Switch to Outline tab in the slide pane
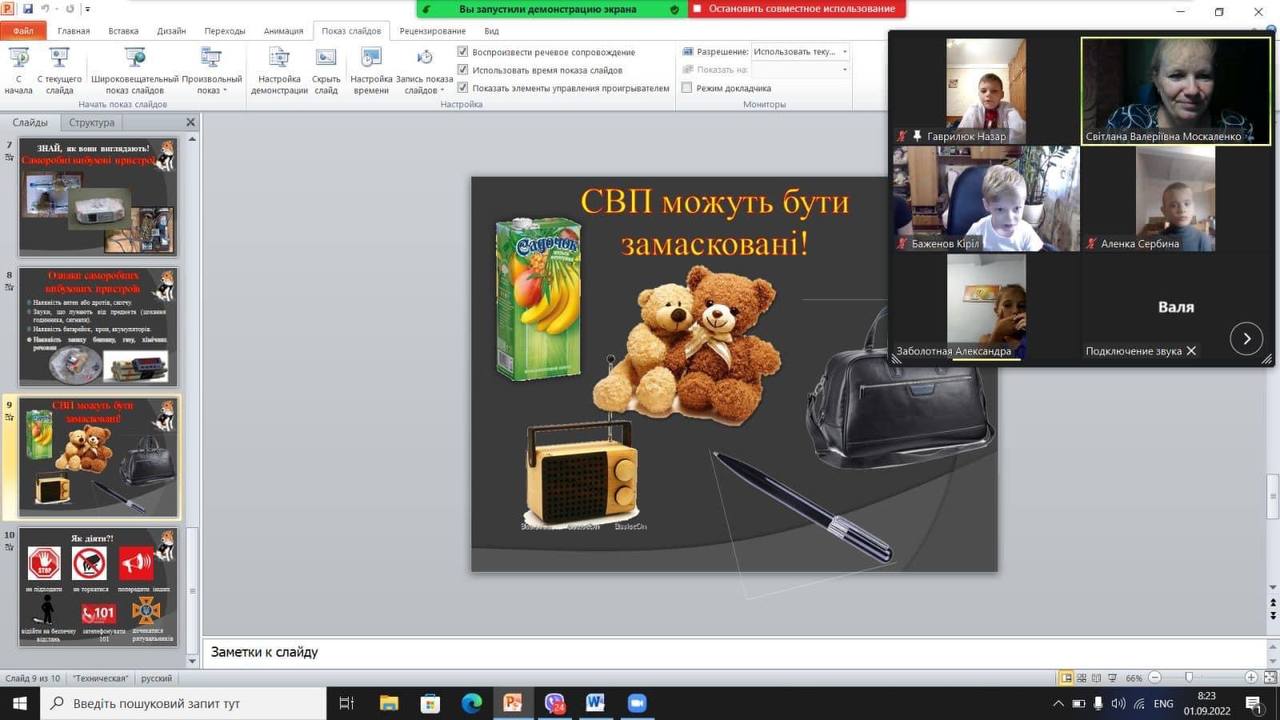Screen dimensions: 1280x720 click(x=91, y=123)
